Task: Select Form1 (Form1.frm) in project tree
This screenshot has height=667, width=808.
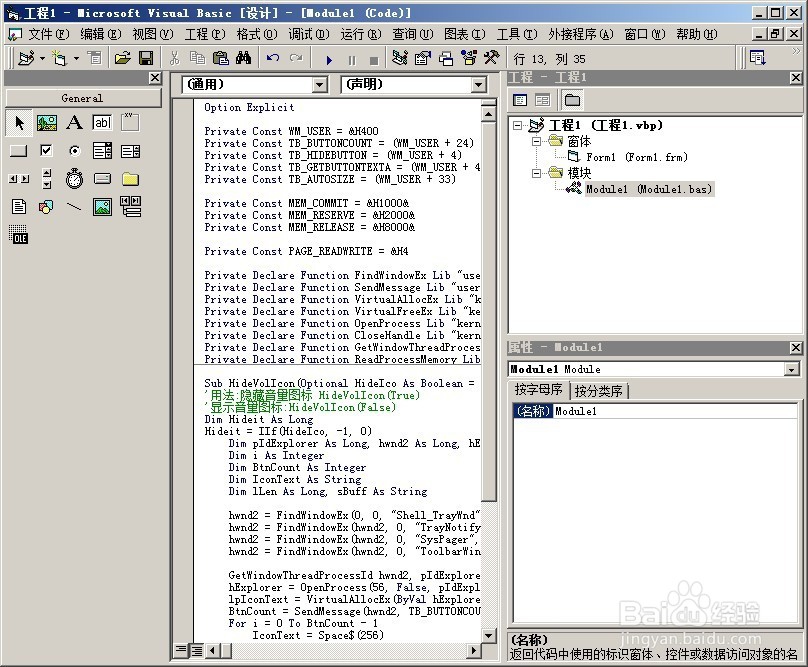Action: coord(636,157)
